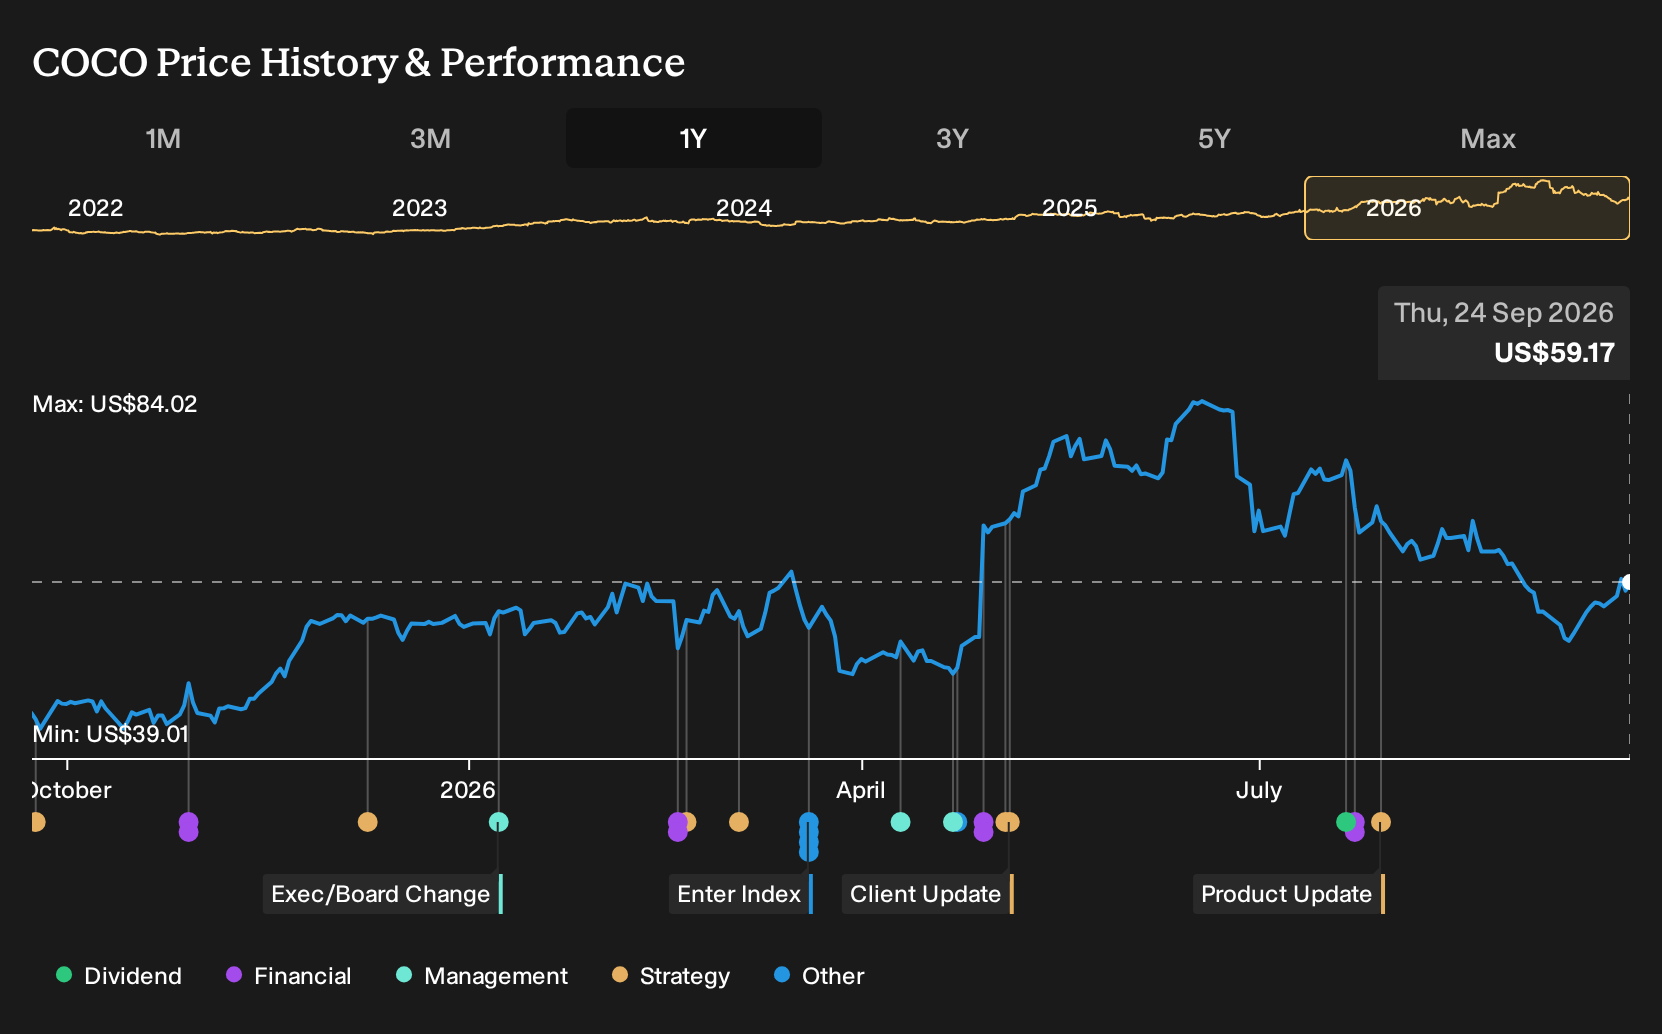Image resolution: width=1662 pixels, height=1034 pixels.
Task: Click the US$59.17 price in the tooltip
Action: click(1554, 353)
